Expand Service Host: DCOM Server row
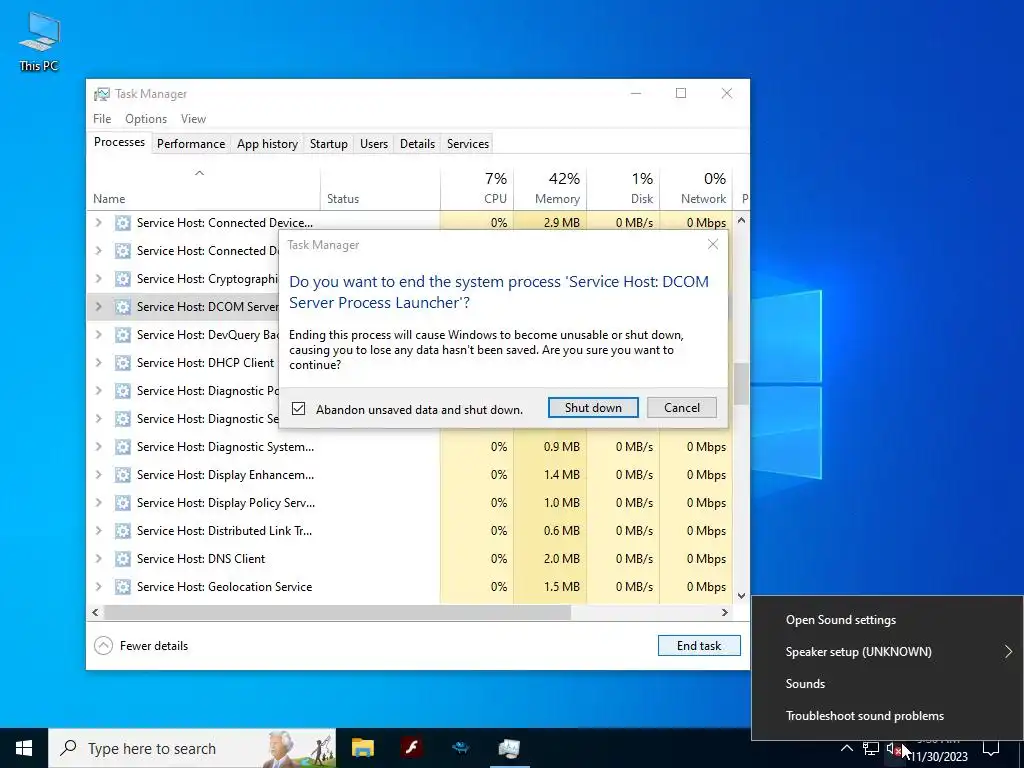Screen dimensions: 1024x768 click(x=99, y=306)
